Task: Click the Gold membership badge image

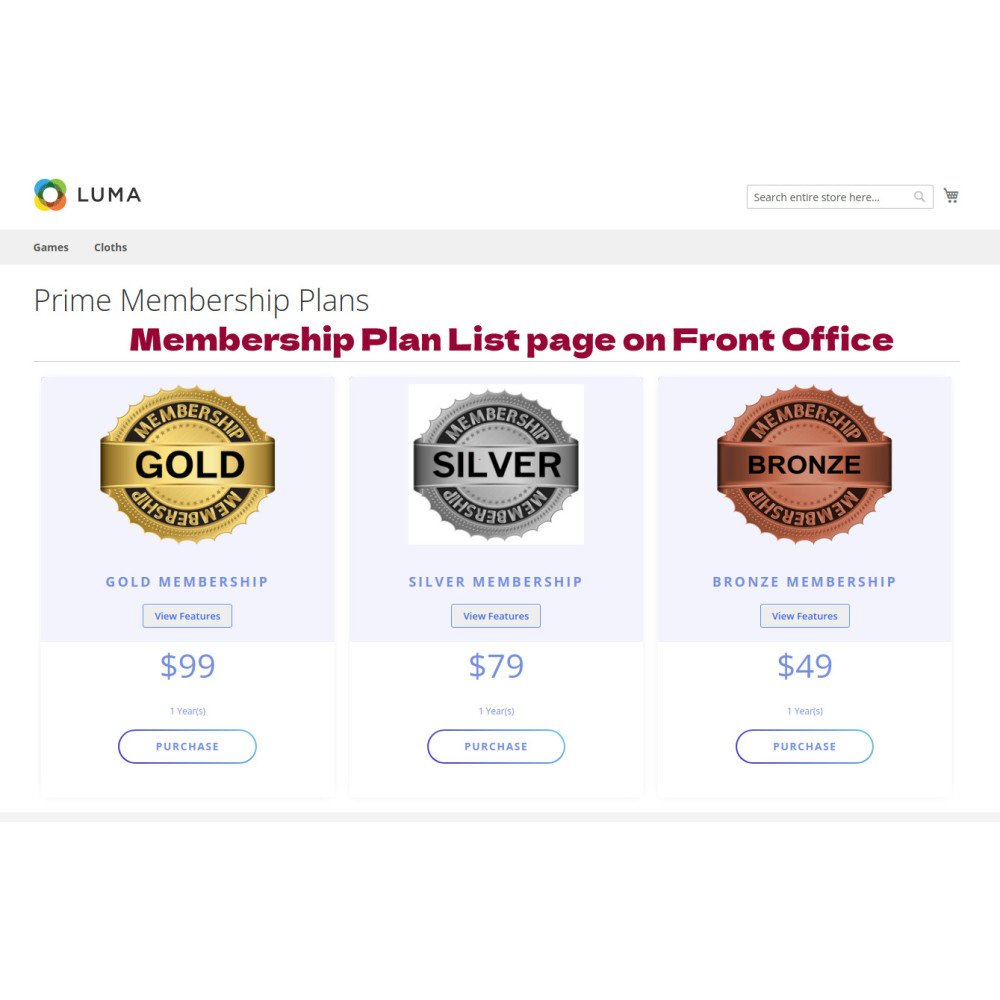Action: tap(188, 464)
